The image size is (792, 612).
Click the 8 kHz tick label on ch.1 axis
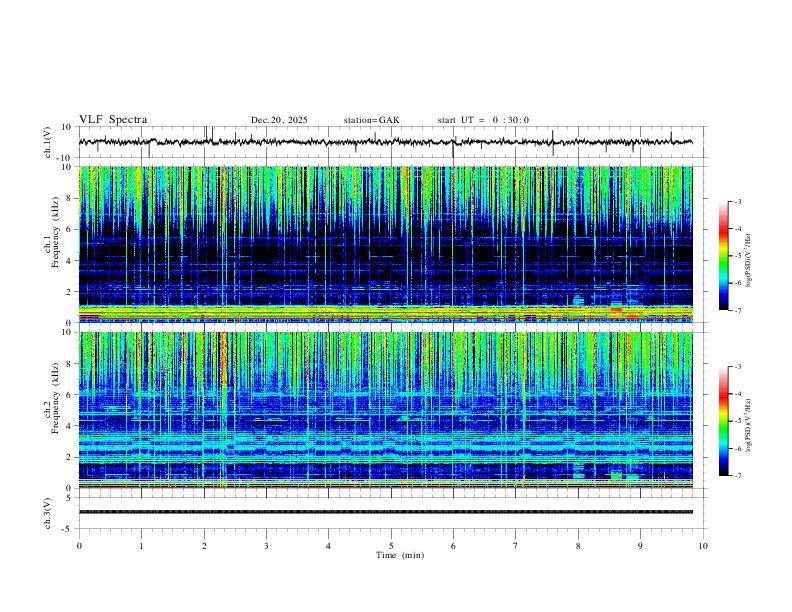tap(68, 198)
